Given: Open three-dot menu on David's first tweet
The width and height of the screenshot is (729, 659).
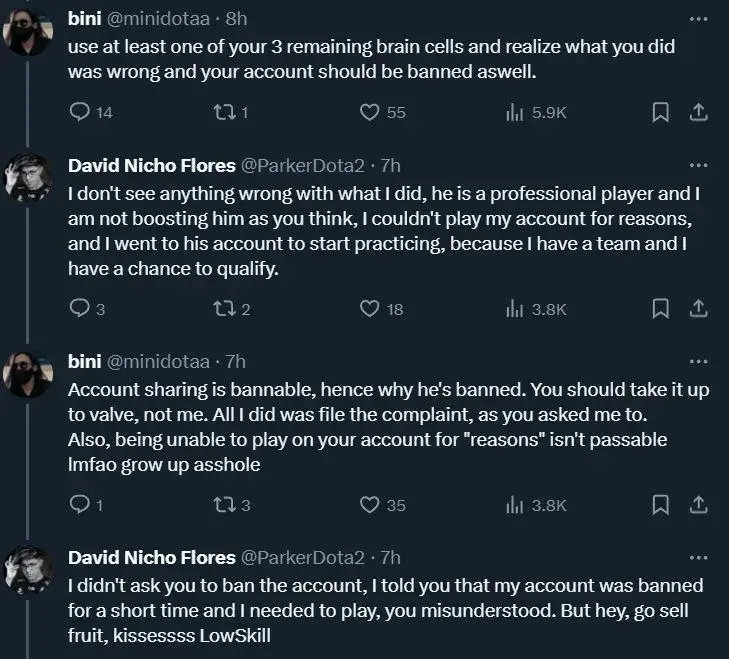Looking at the screenshot, I should [x=699, y=164].
